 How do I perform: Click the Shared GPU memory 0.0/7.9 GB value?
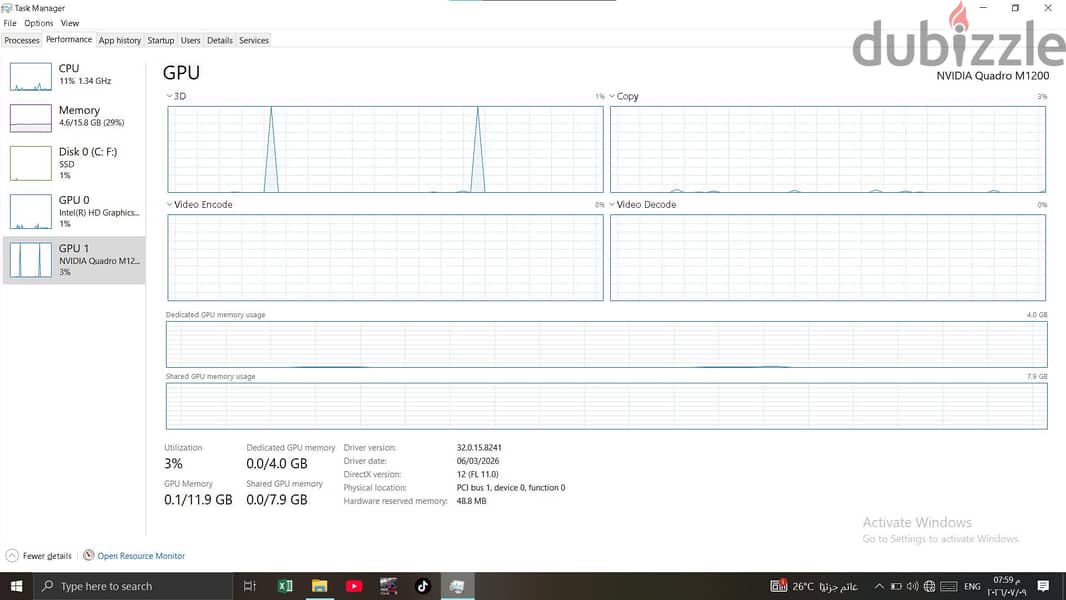pyautogui.click(x=277, y=499)
